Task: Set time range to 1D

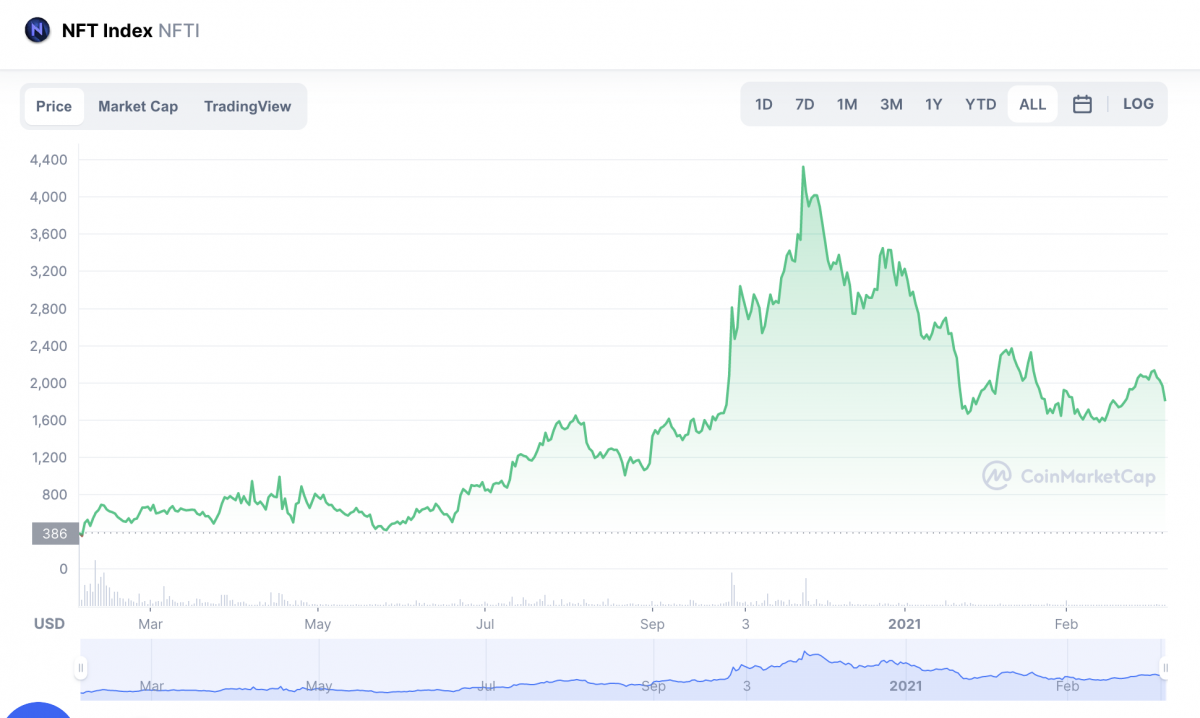Action: (764, 104)
